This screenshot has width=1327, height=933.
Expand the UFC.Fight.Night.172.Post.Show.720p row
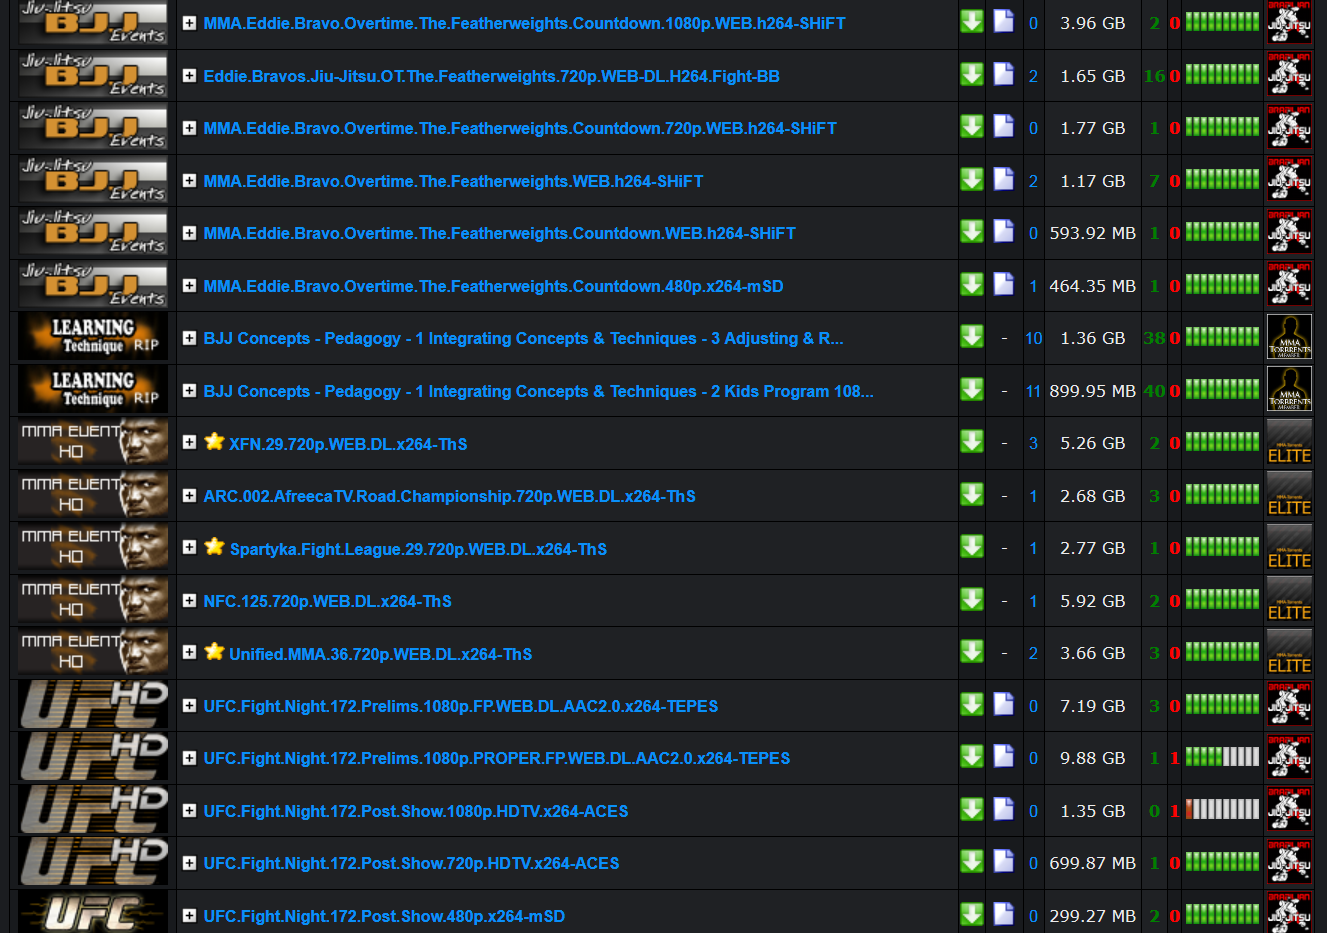pos(189,862)
